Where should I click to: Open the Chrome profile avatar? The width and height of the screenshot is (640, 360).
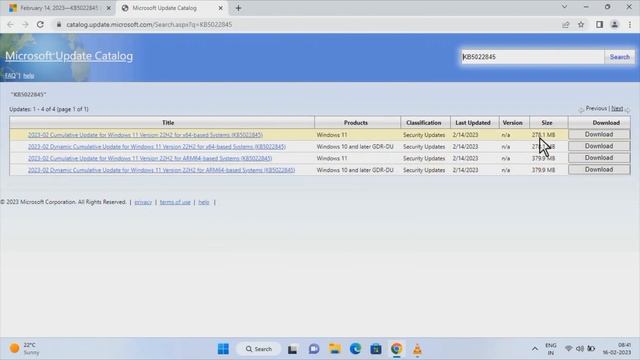click(614, 24)
